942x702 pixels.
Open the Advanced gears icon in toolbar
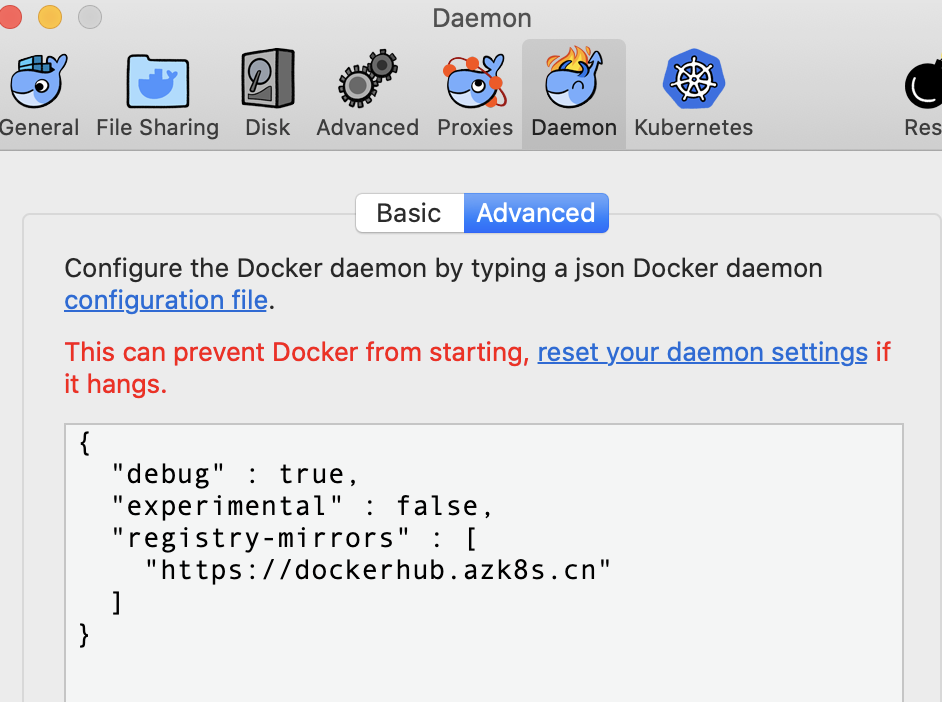click(x=367, y=80)
